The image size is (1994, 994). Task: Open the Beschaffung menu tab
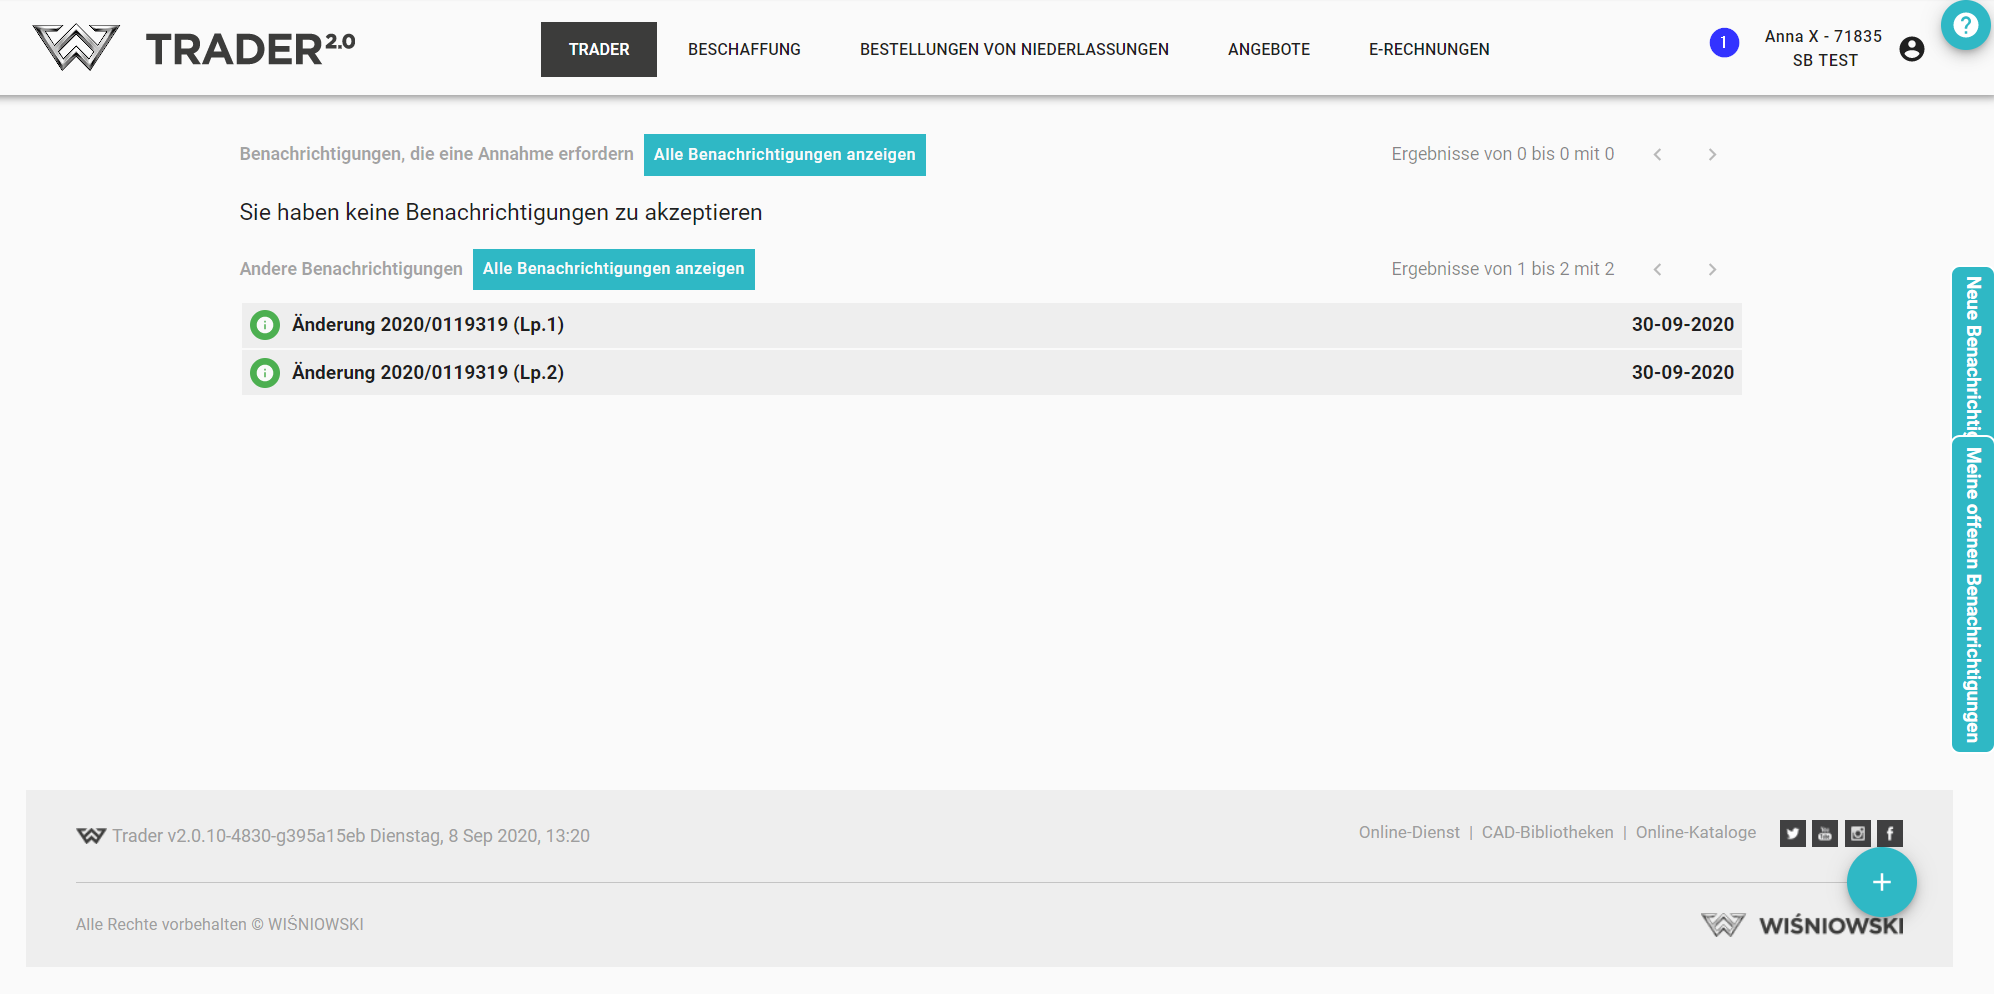pos(744,50)
